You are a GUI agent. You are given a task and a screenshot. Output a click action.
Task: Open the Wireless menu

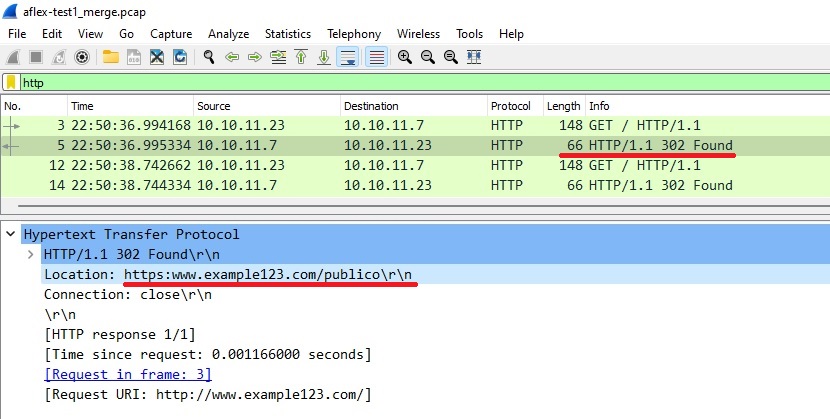point(418,34)
